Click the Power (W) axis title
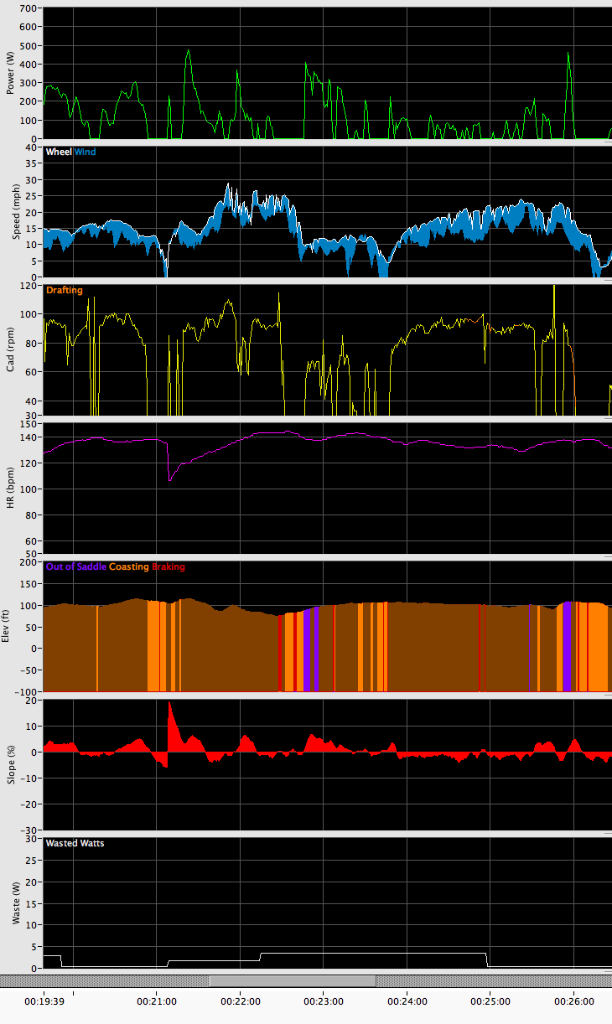 point(11,72)
